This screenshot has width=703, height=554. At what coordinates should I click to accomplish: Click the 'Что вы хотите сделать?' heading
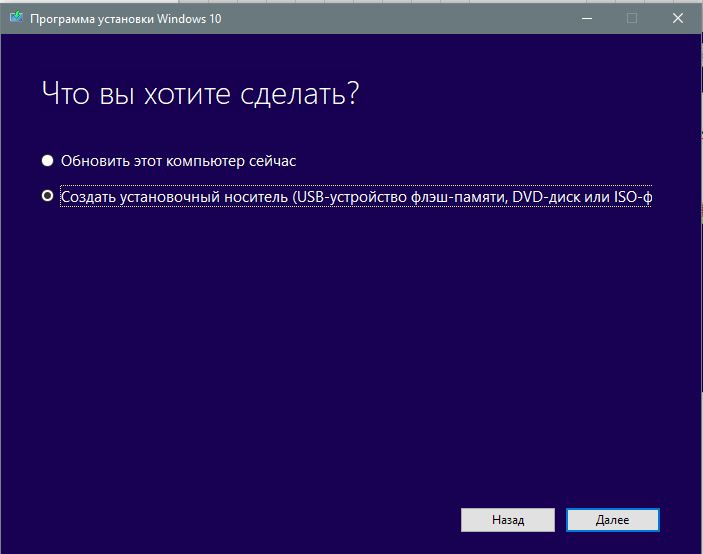tap(200, 94)
